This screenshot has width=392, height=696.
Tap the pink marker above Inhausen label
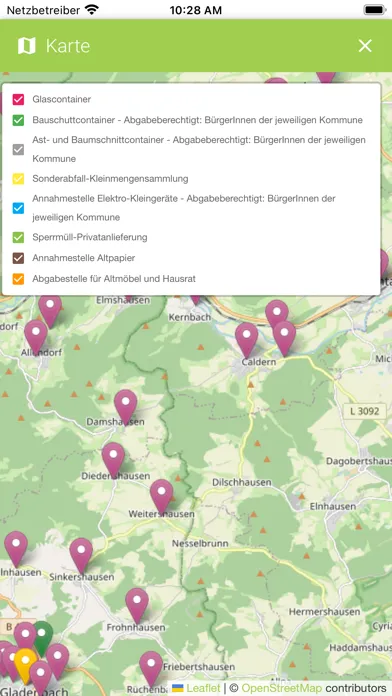(x=16, y=548)
